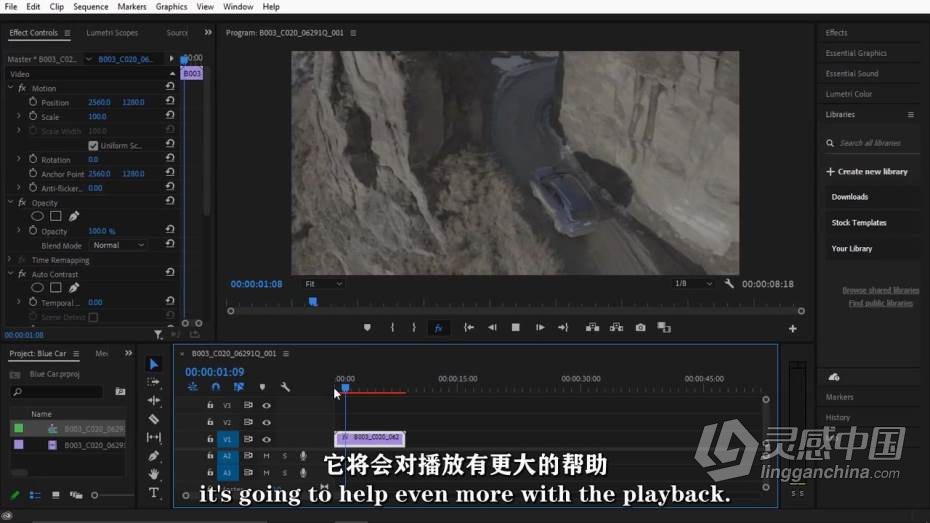Click Add Marker in program monitor
This screenshot has width=930, height=523.
[367, 327]
